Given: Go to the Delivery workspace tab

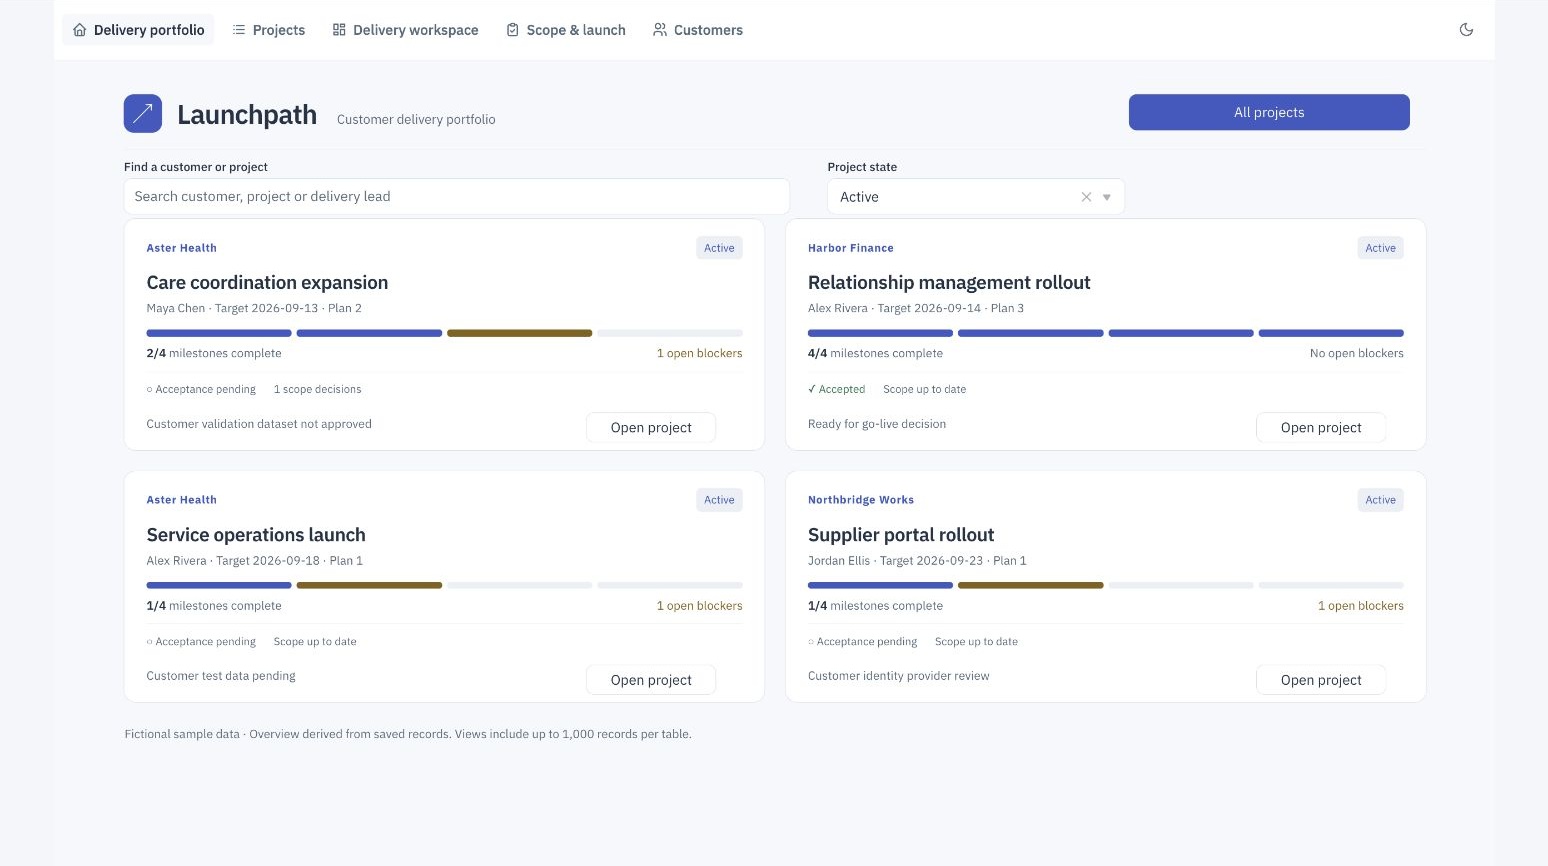Looking at the screenshot, I should tap(405, 30).
